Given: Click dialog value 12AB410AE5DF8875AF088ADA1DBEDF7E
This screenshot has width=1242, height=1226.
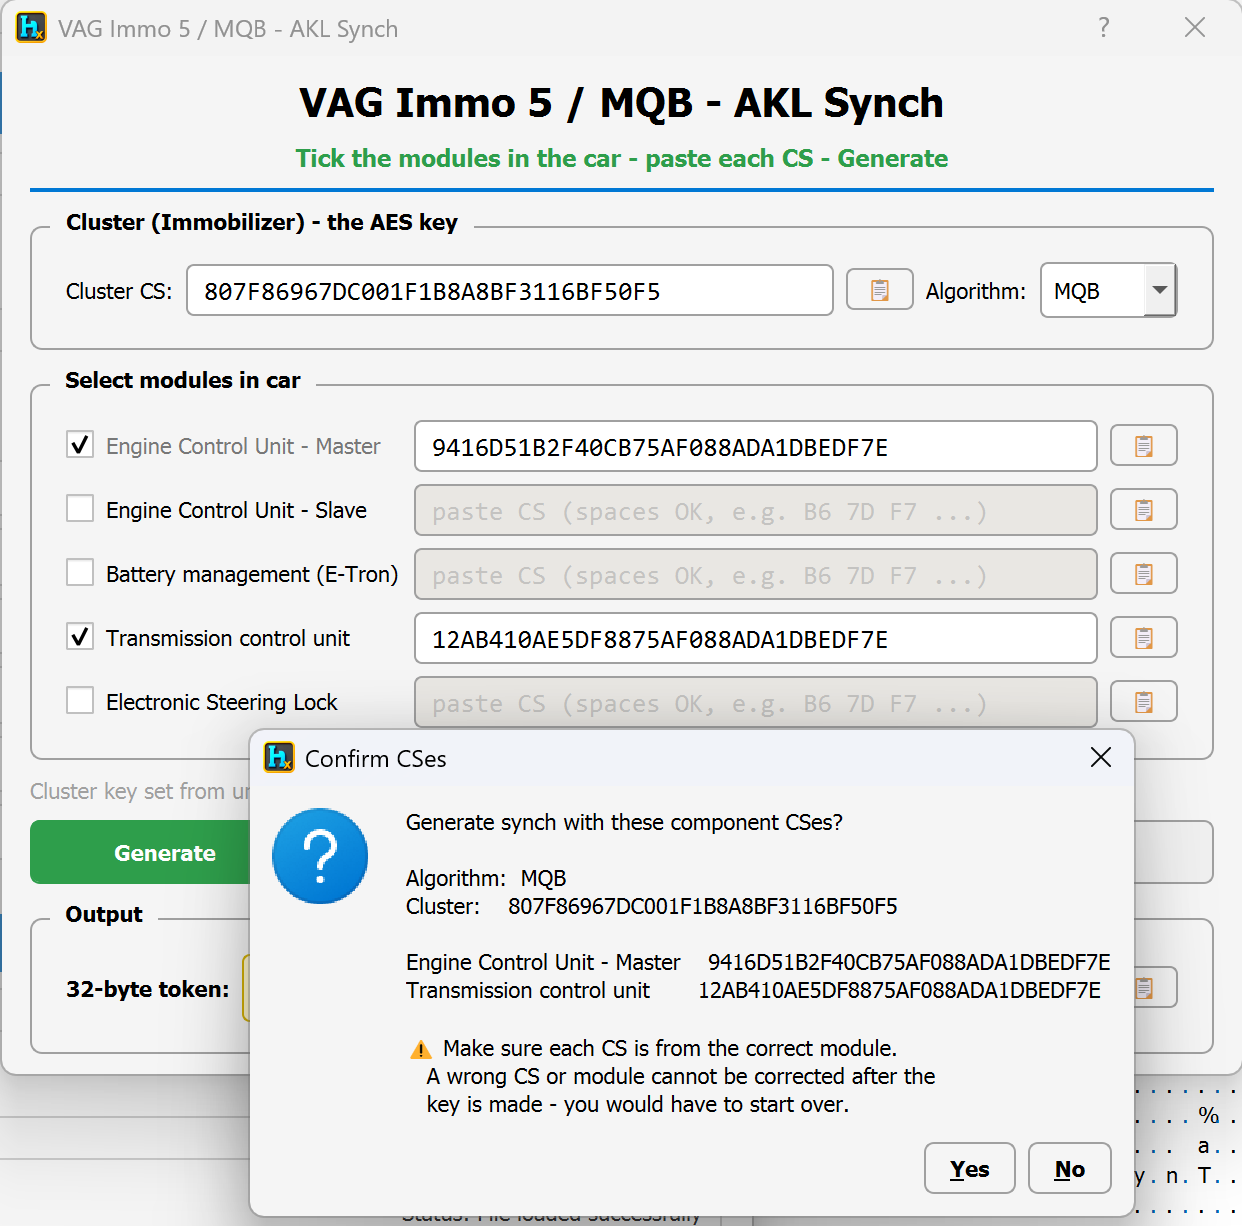Looking at the screenshot, I should click(x=899, y=990).
